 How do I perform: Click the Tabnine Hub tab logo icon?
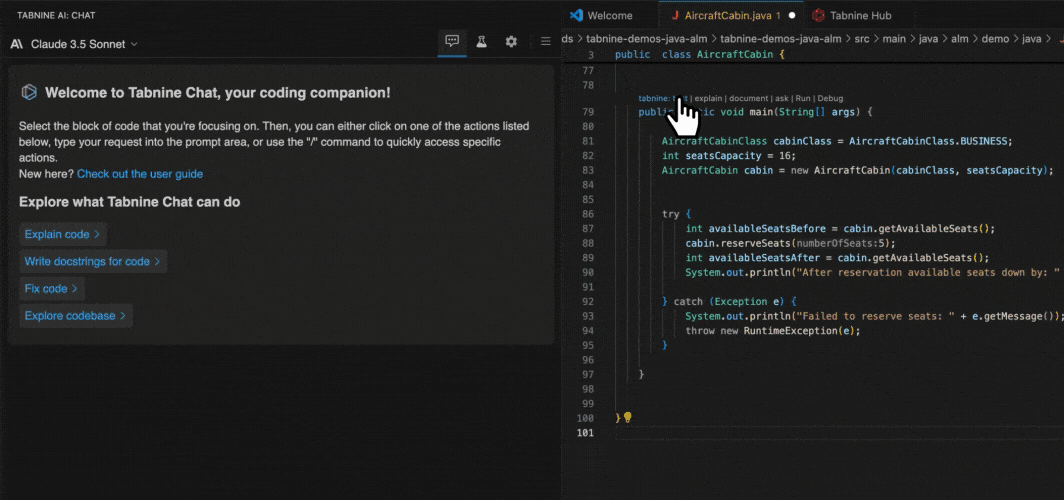(819, 15)
